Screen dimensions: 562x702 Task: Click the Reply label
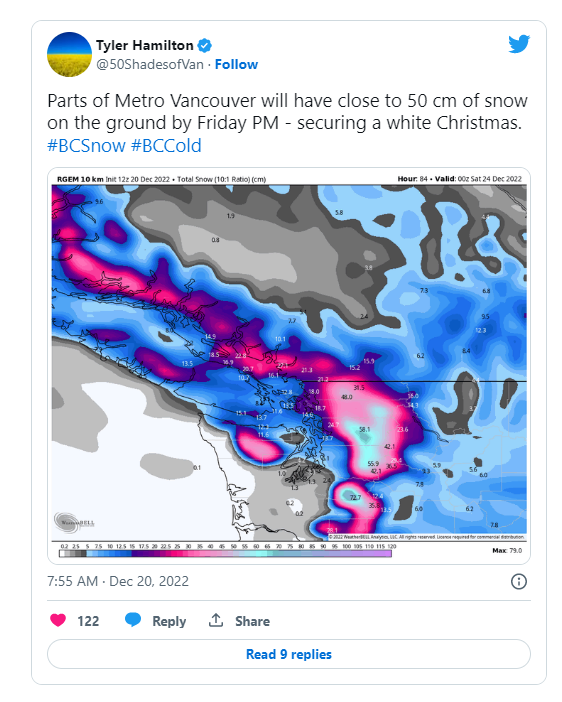(169, 621)
